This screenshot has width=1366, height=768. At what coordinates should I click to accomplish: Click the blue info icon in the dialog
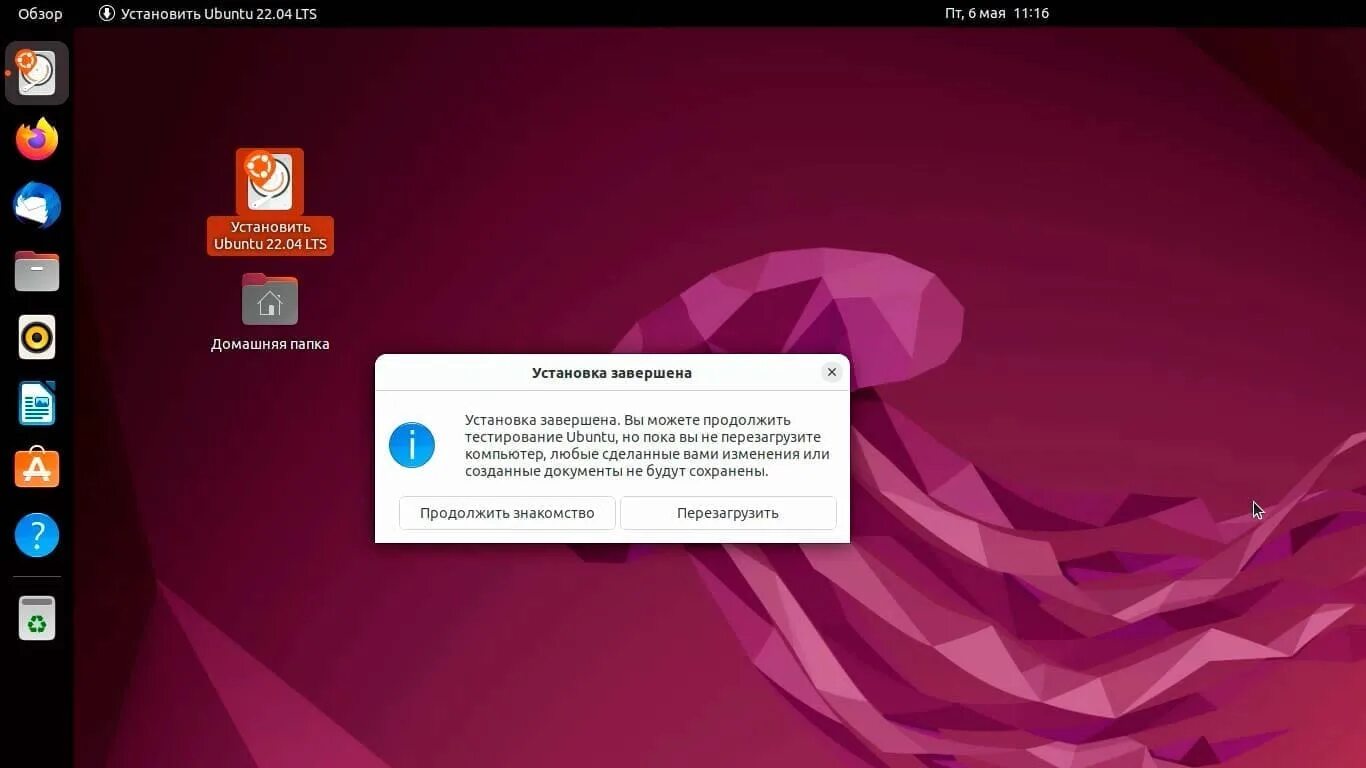(x=412, y=445)
